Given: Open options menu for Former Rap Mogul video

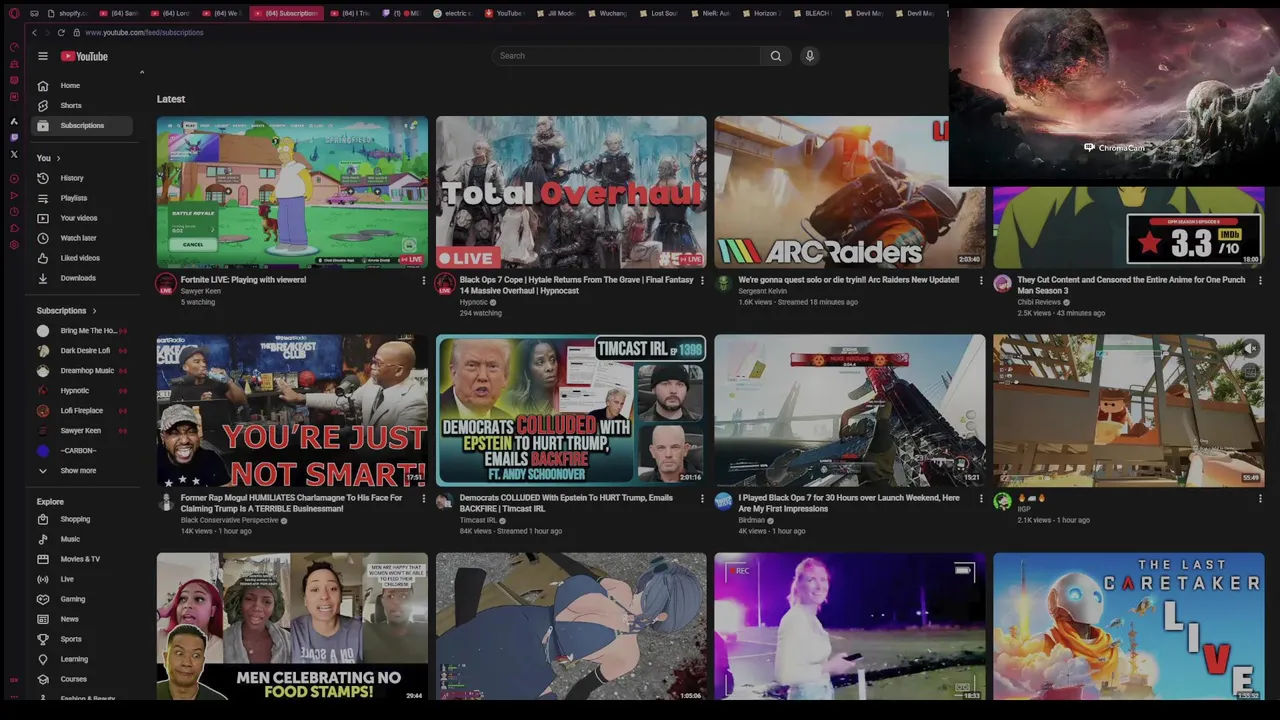Looking at the screenshot, I should click(423, 498).
